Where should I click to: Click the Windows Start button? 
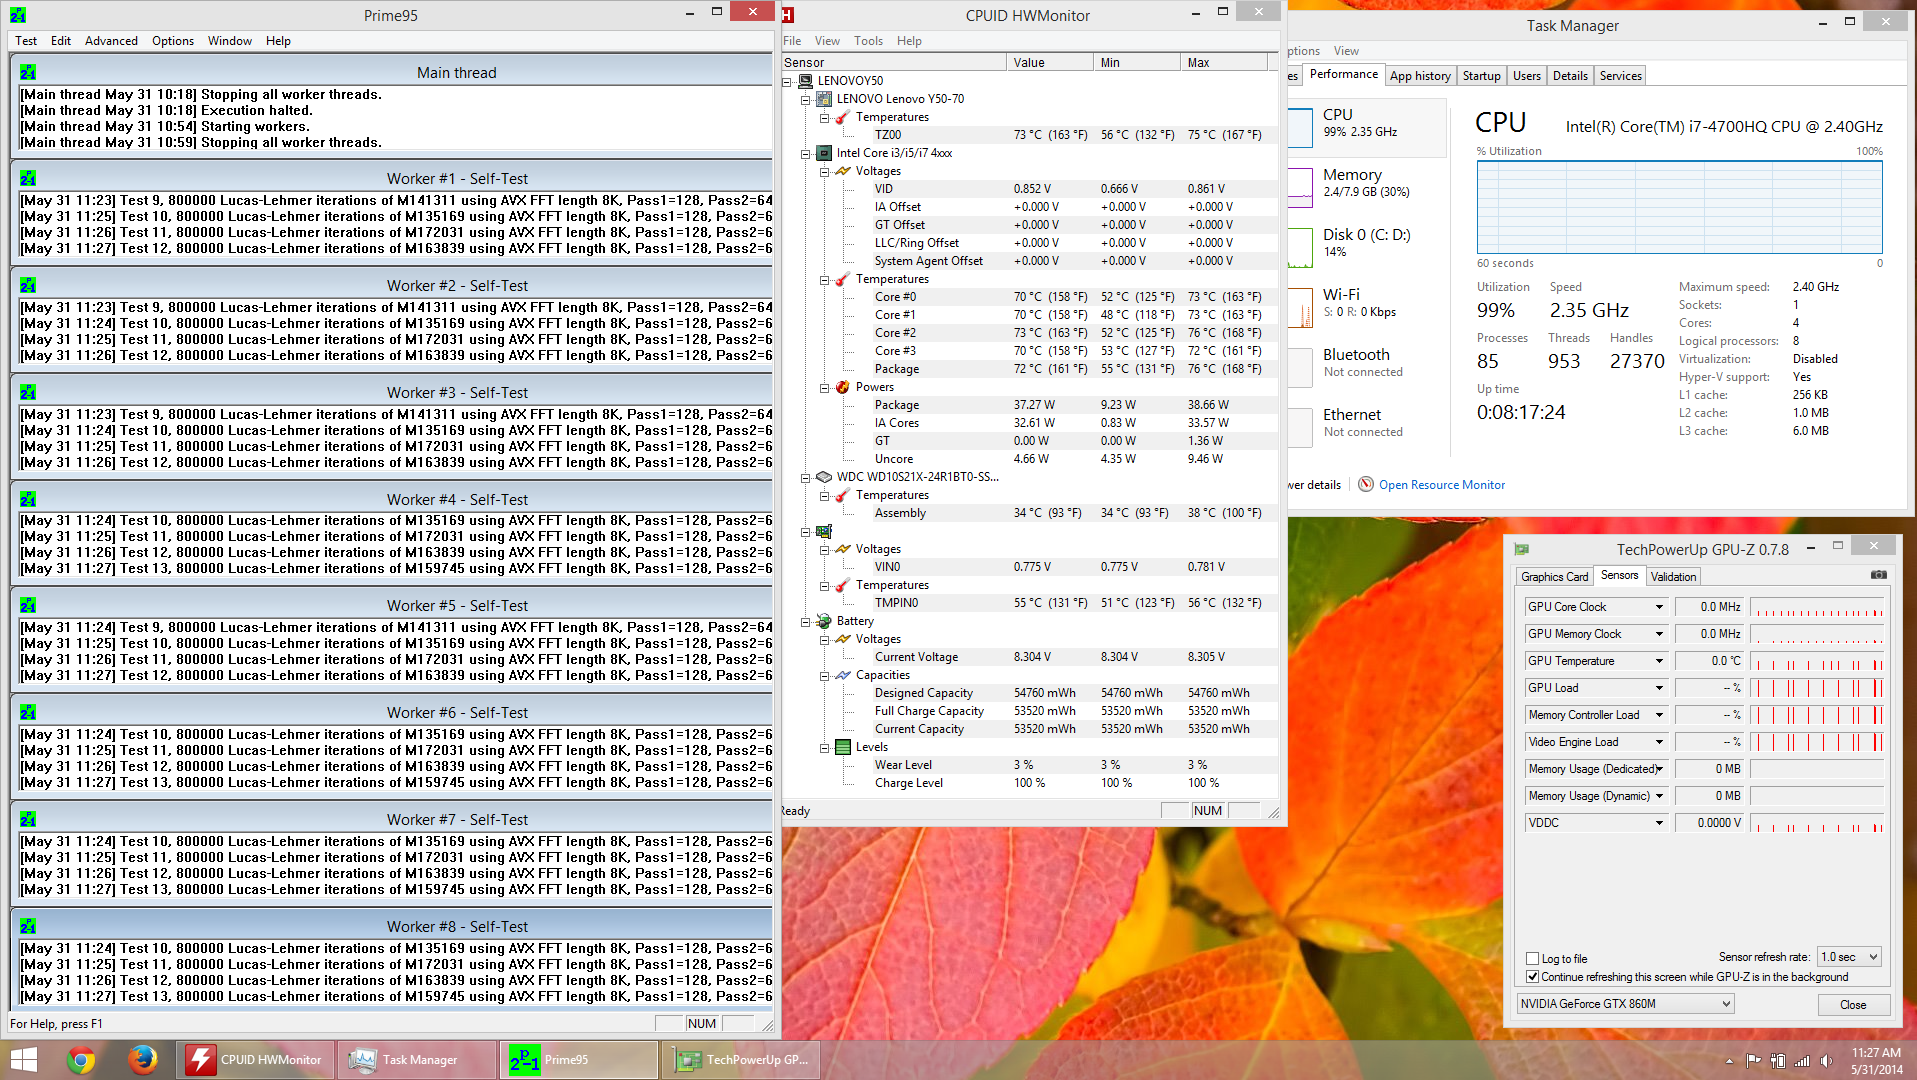point(23,1059)
